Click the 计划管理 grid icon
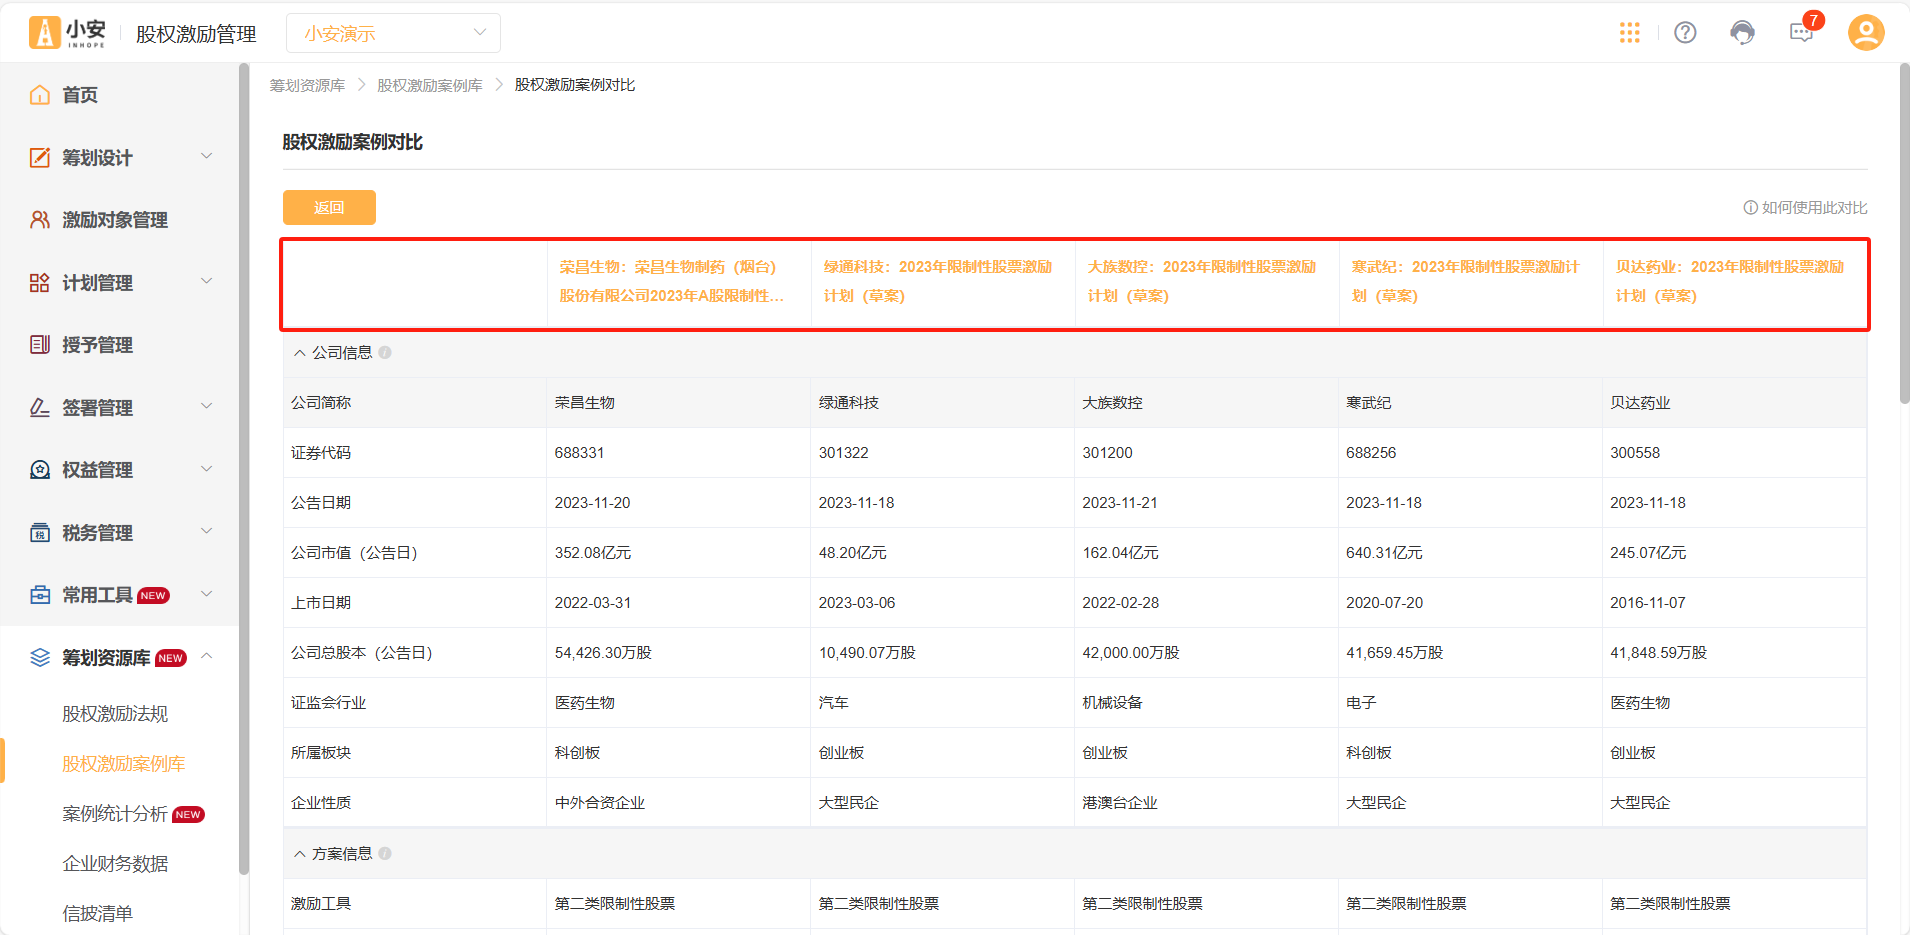Screen dimensions: 1910x935 pos(40,282)
